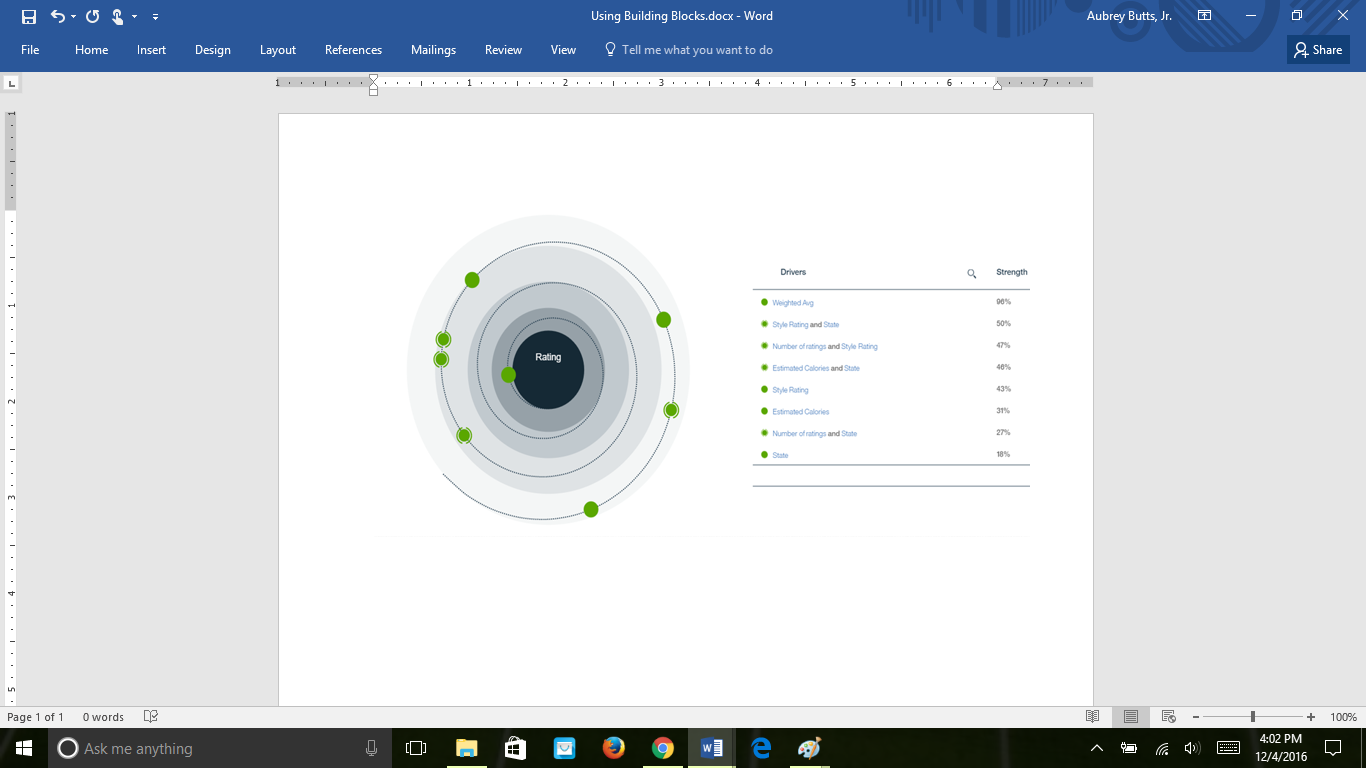Click the 96% strength value
The width and height of the screenshot is (1366, 768).
(1003, 302)
